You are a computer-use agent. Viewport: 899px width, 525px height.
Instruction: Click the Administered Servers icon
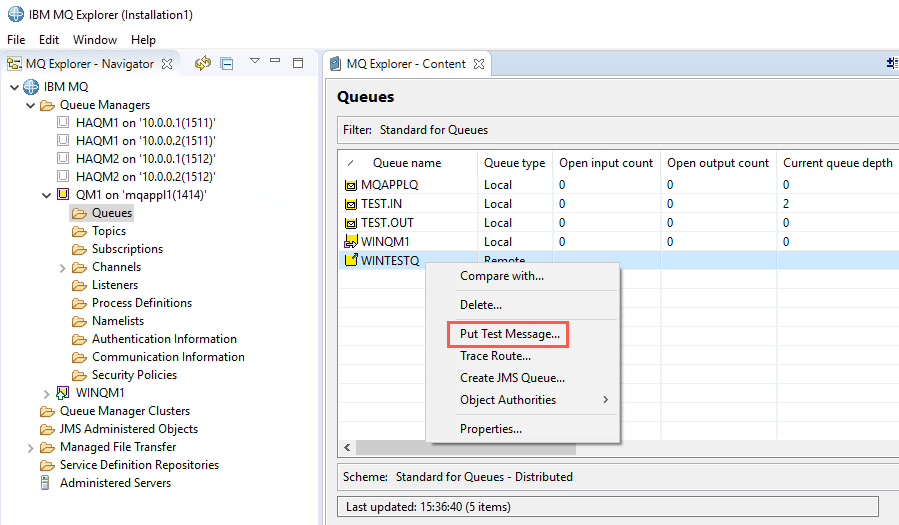[x=45, y=483]
